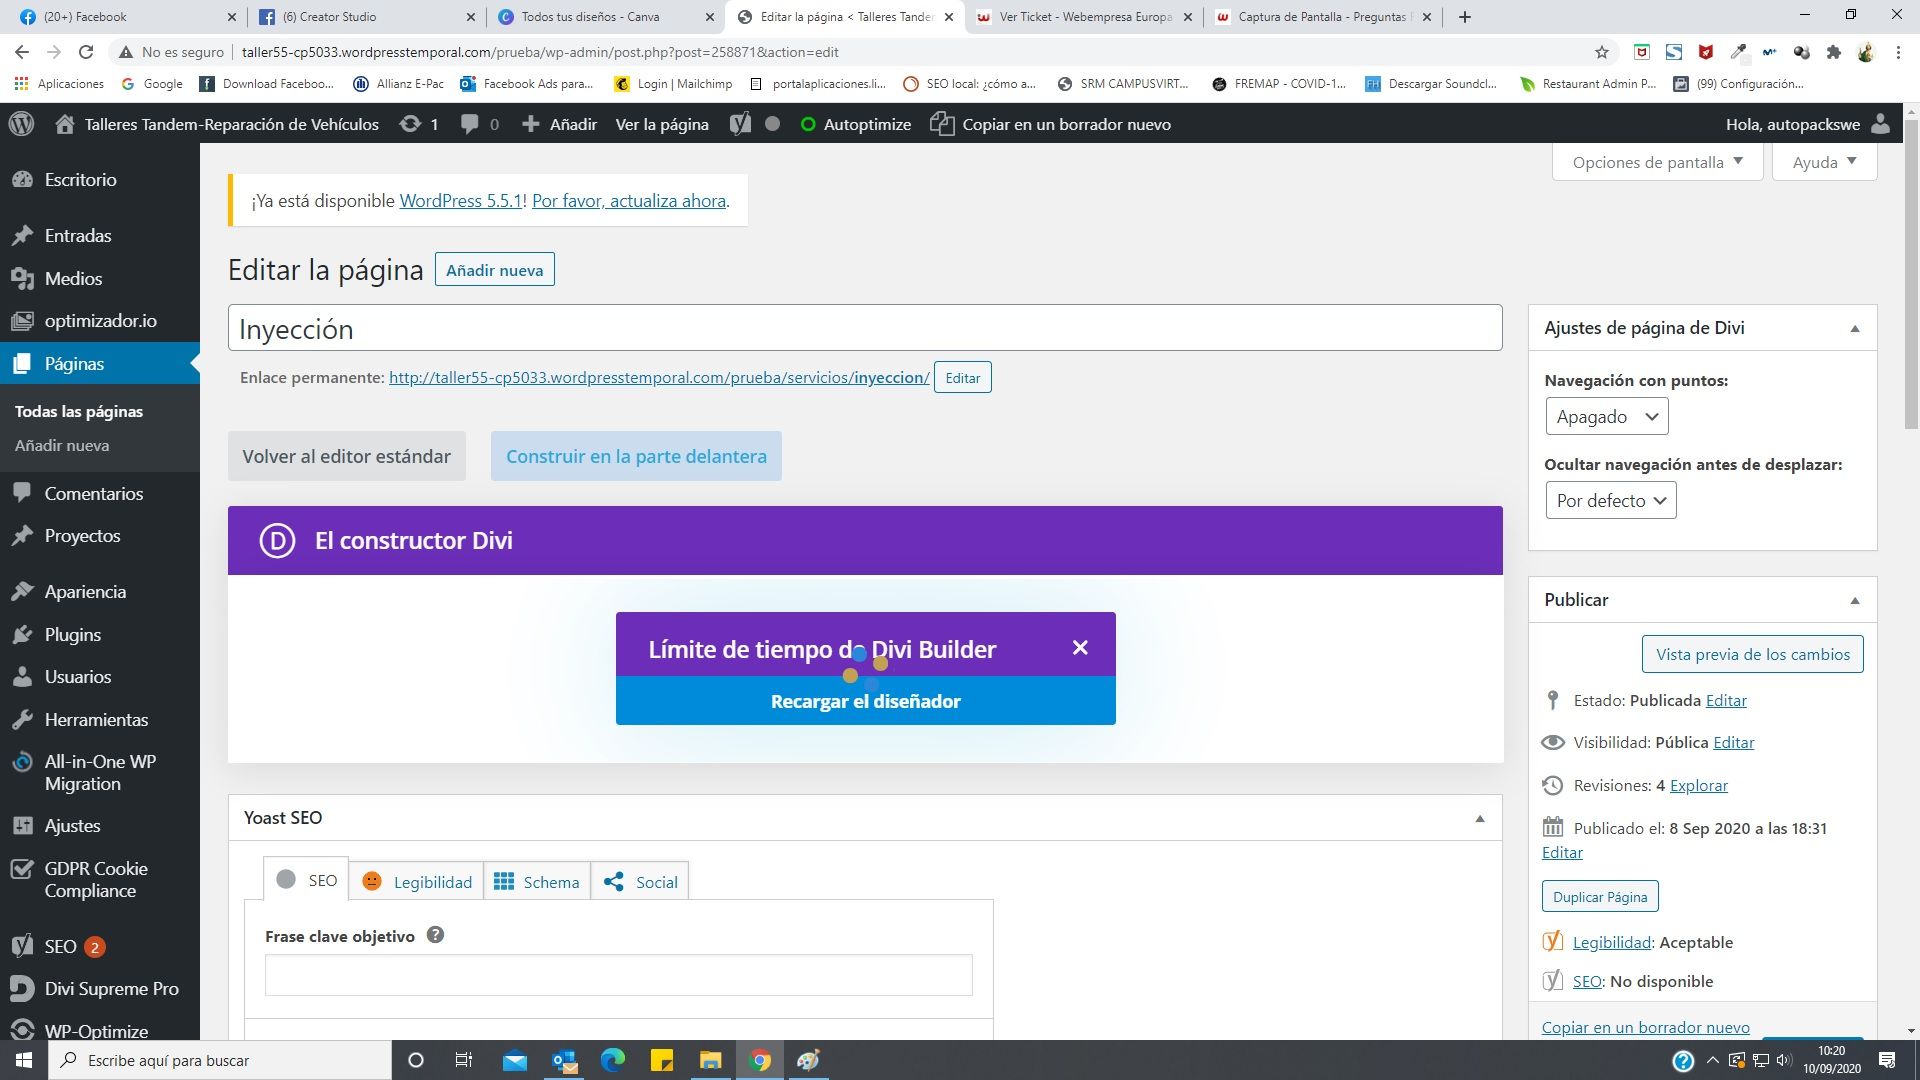This screenshot has height=1080, width=1920.
Task: Reload the browser page
Action: 86,52
